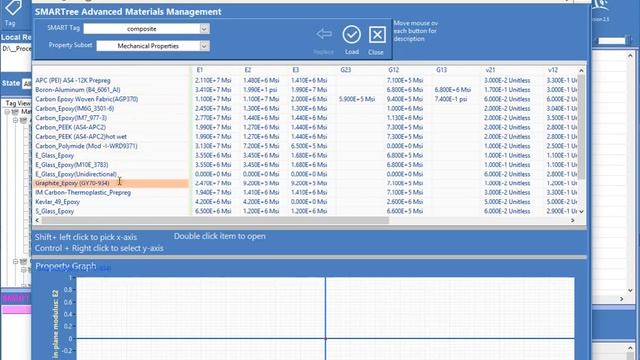
Task: Click the 5.900E+5 Msi G23 cell
Action: pos(357,99)
